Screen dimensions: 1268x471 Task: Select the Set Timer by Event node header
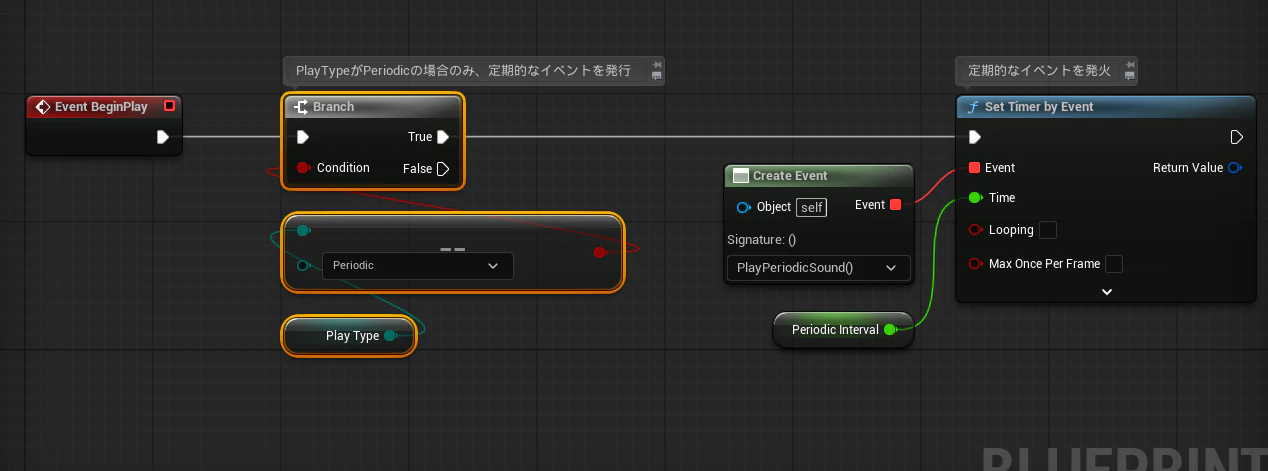coord(1105,106)
